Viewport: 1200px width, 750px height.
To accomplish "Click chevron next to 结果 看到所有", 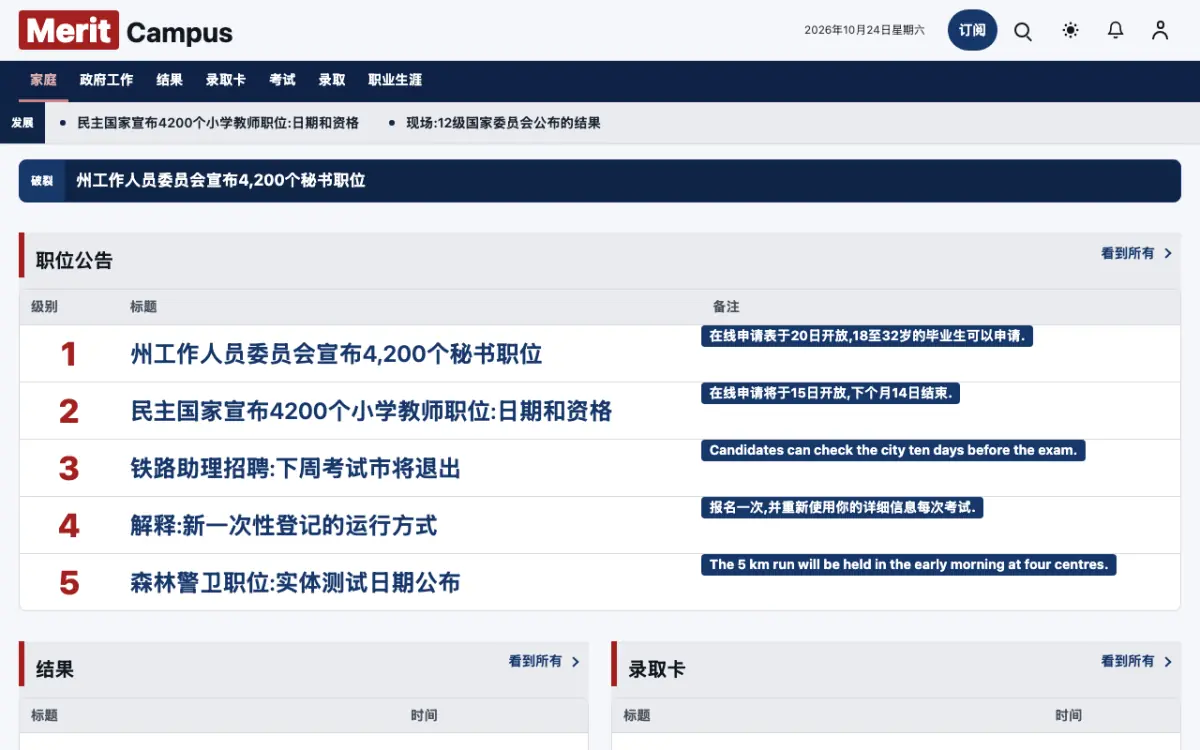I will pyautogui.click(x=575, y=662).
